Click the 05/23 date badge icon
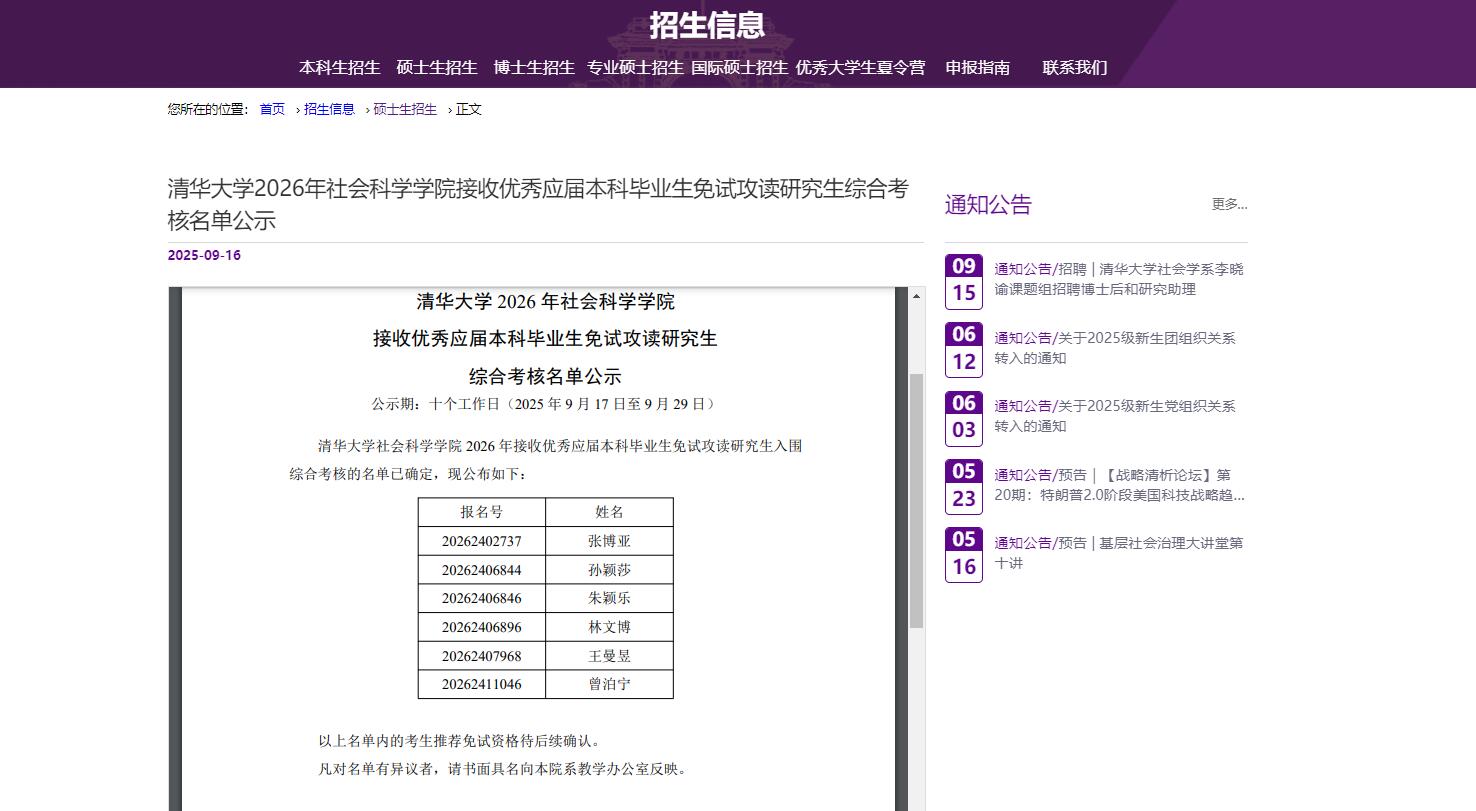Viewport: 1476px width, 811px height. point(963,487)
